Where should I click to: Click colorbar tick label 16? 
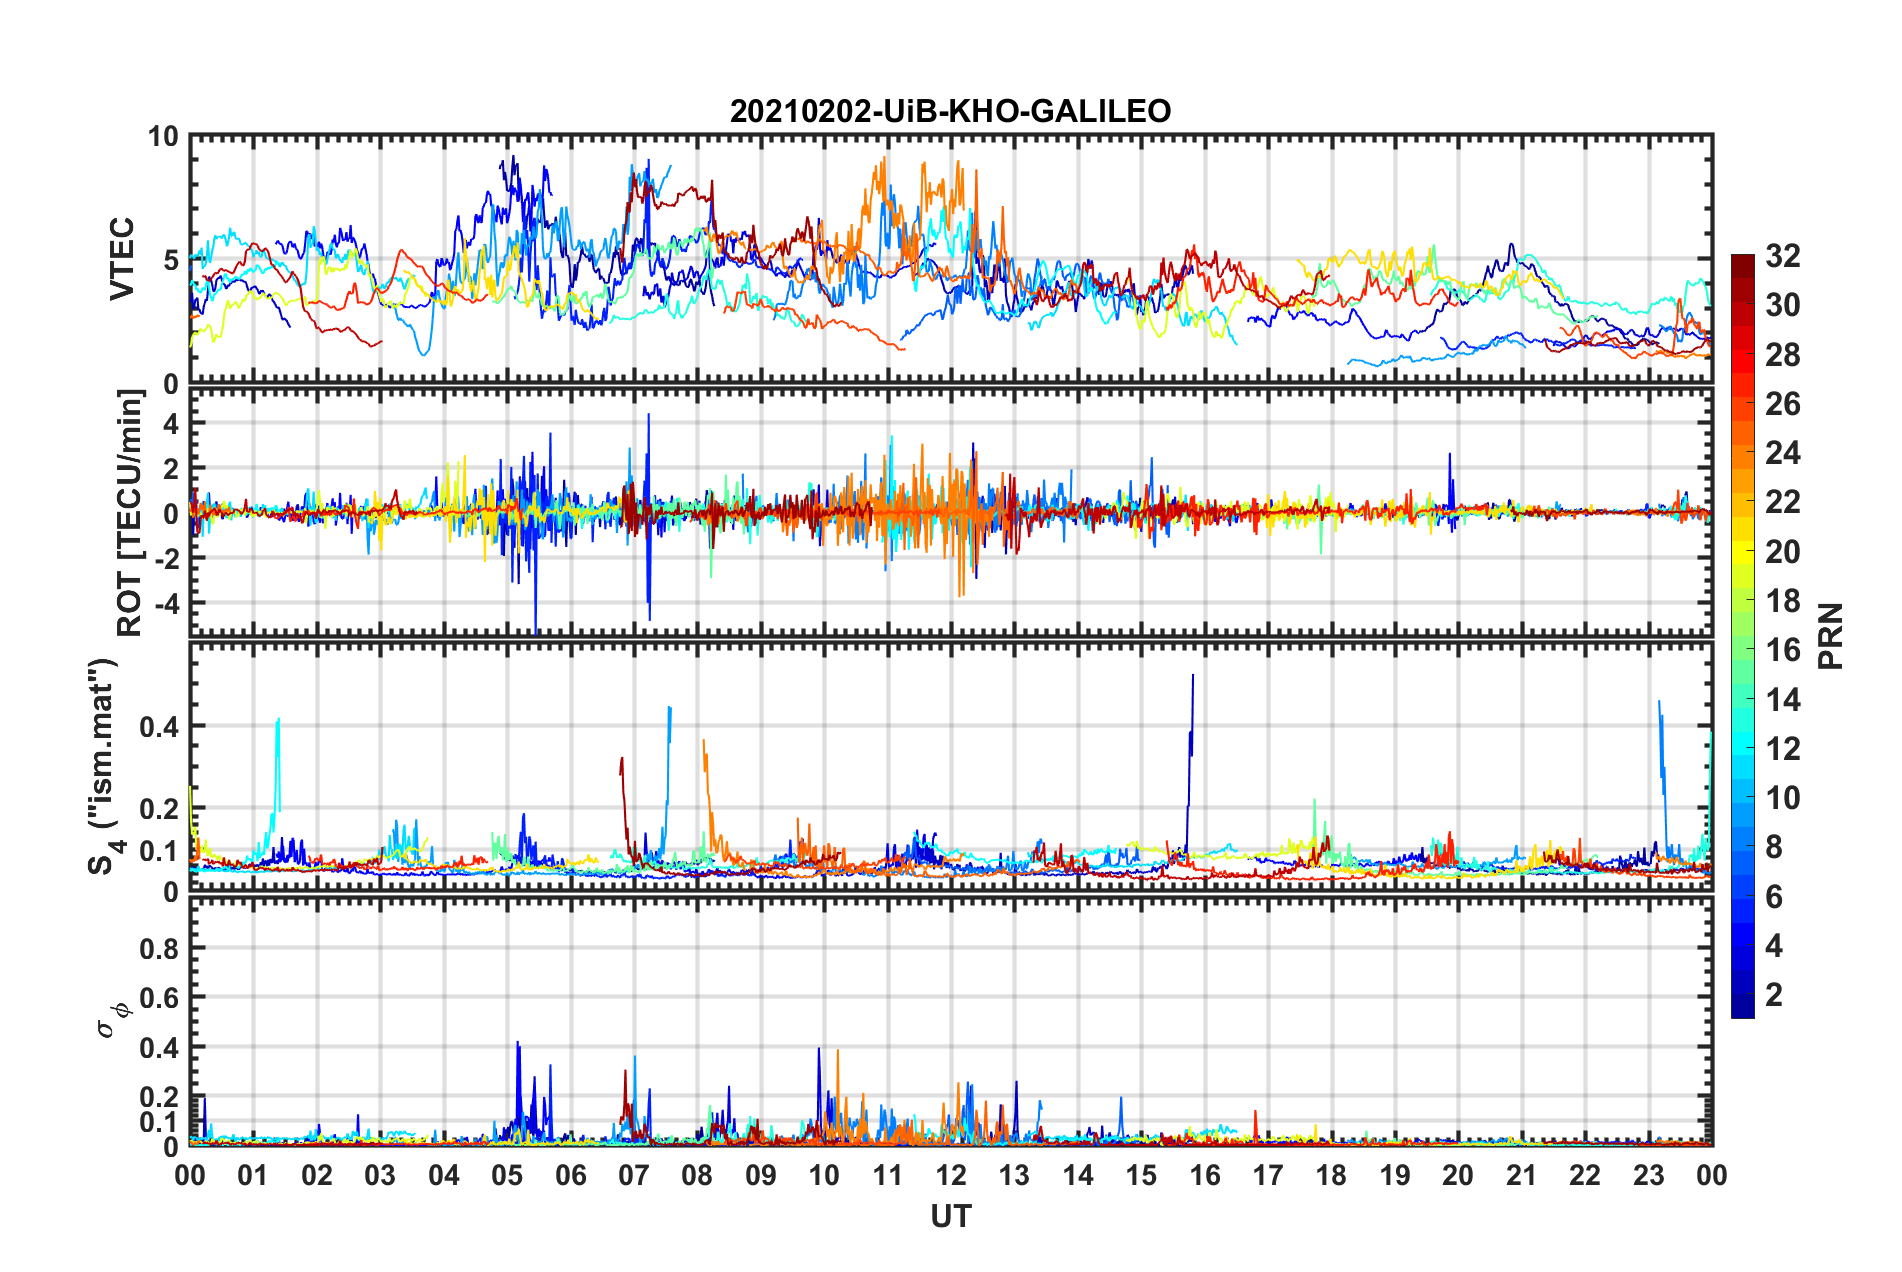pos(1782,650)
